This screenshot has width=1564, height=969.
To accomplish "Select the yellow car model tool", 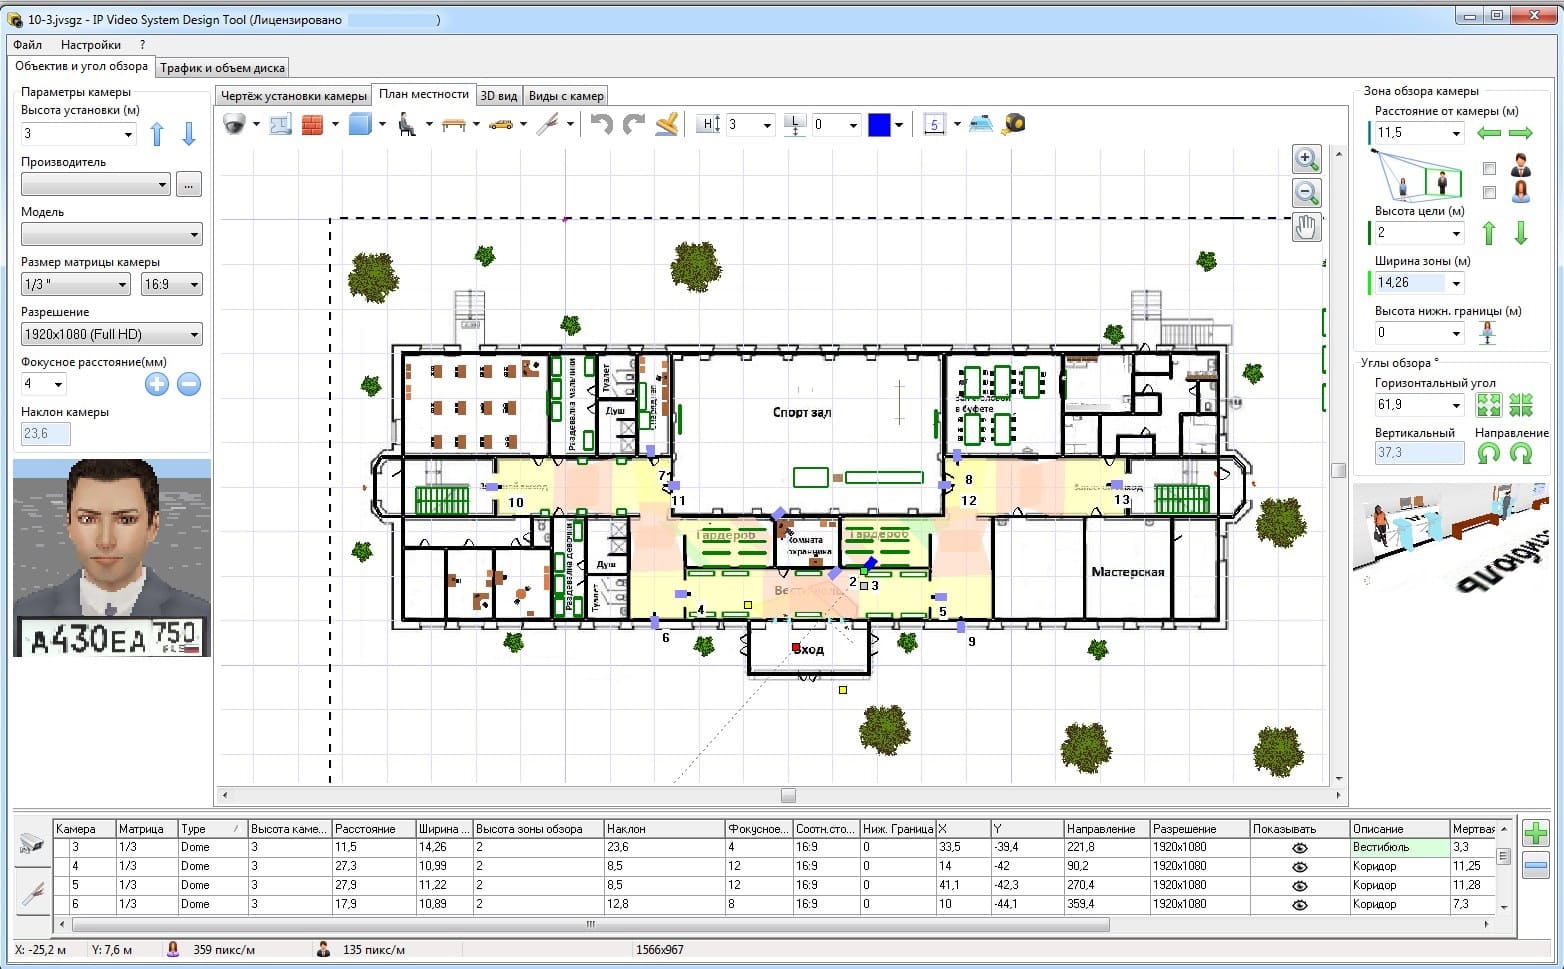I will [501, 124].
